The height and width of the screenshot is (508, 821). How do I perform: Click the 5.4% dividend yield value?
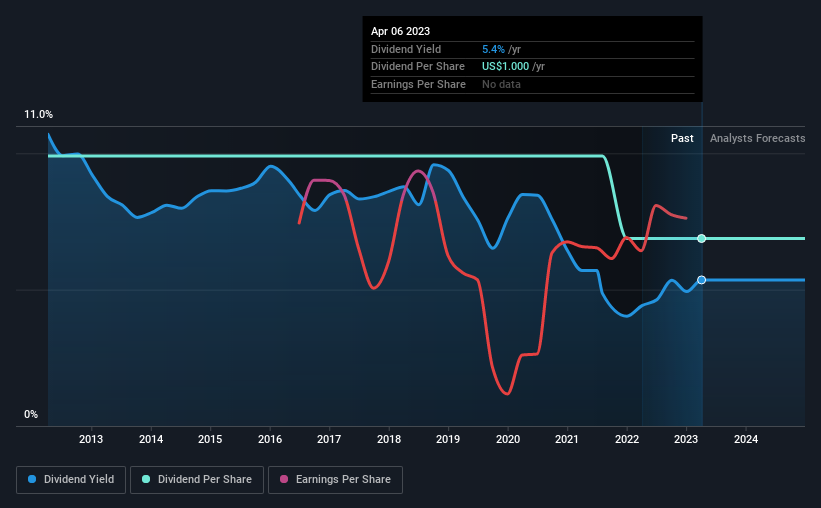tap(493, 49)
